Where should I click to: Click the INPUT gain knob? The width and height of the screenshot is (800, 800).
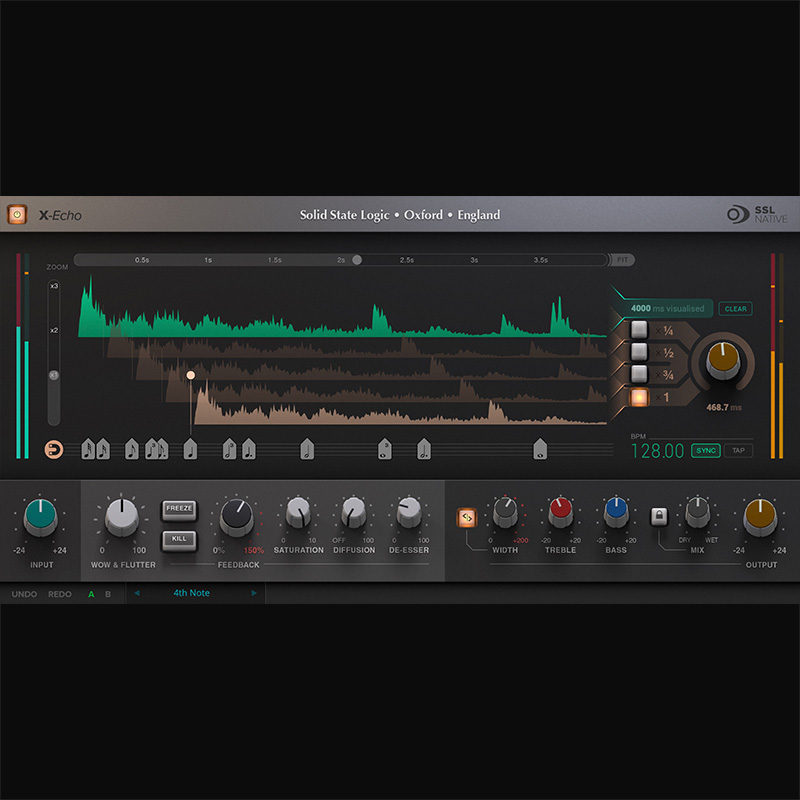[41, 517]
